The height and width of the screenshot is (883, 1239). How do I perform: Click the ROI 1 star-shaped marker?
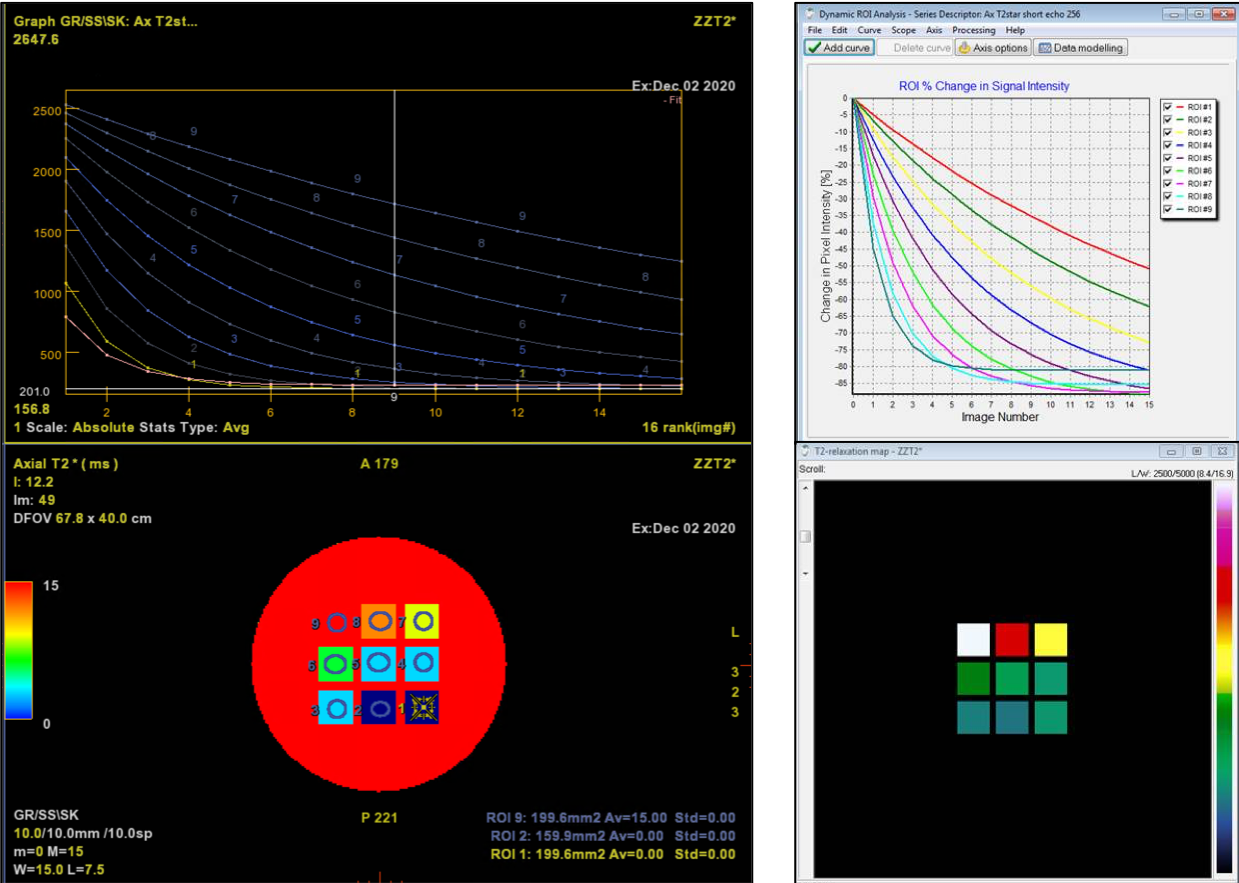(422, 708)
